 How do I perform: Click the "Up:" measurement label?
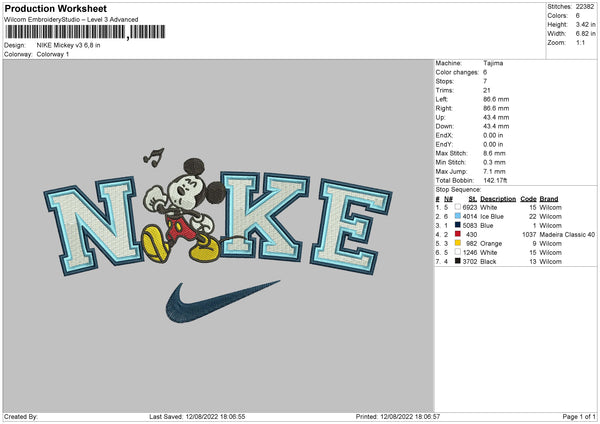tap(440, 117)
